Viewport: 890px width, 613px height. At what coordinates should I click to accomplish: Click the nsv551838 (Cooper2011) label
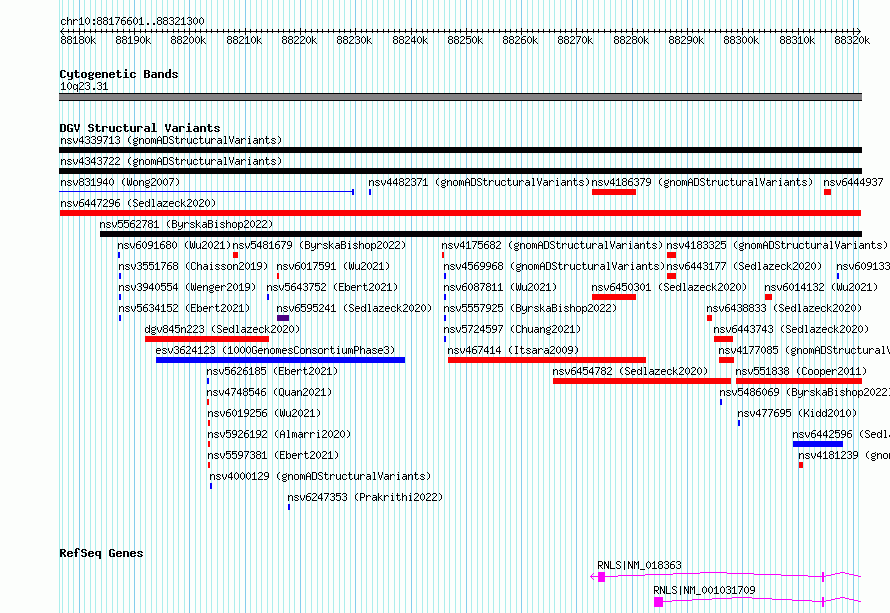801,371
